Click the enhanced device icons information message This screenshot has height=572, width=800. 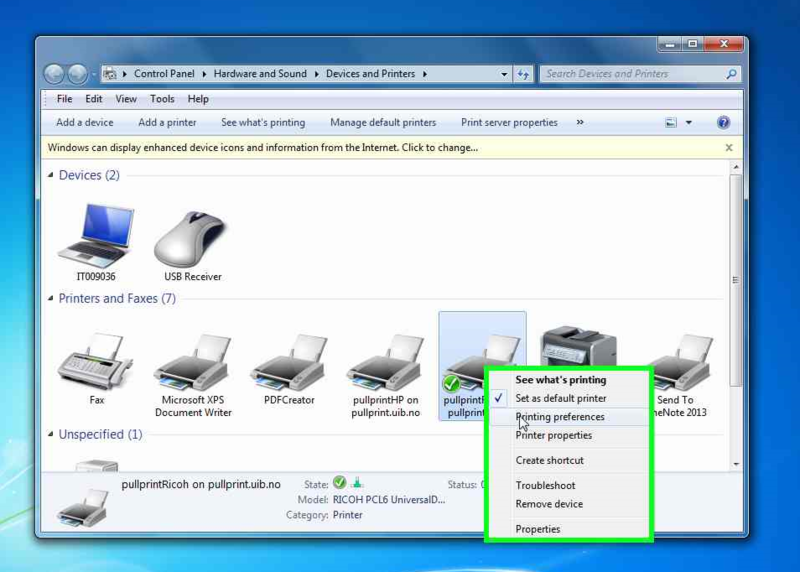pos(263,147)
